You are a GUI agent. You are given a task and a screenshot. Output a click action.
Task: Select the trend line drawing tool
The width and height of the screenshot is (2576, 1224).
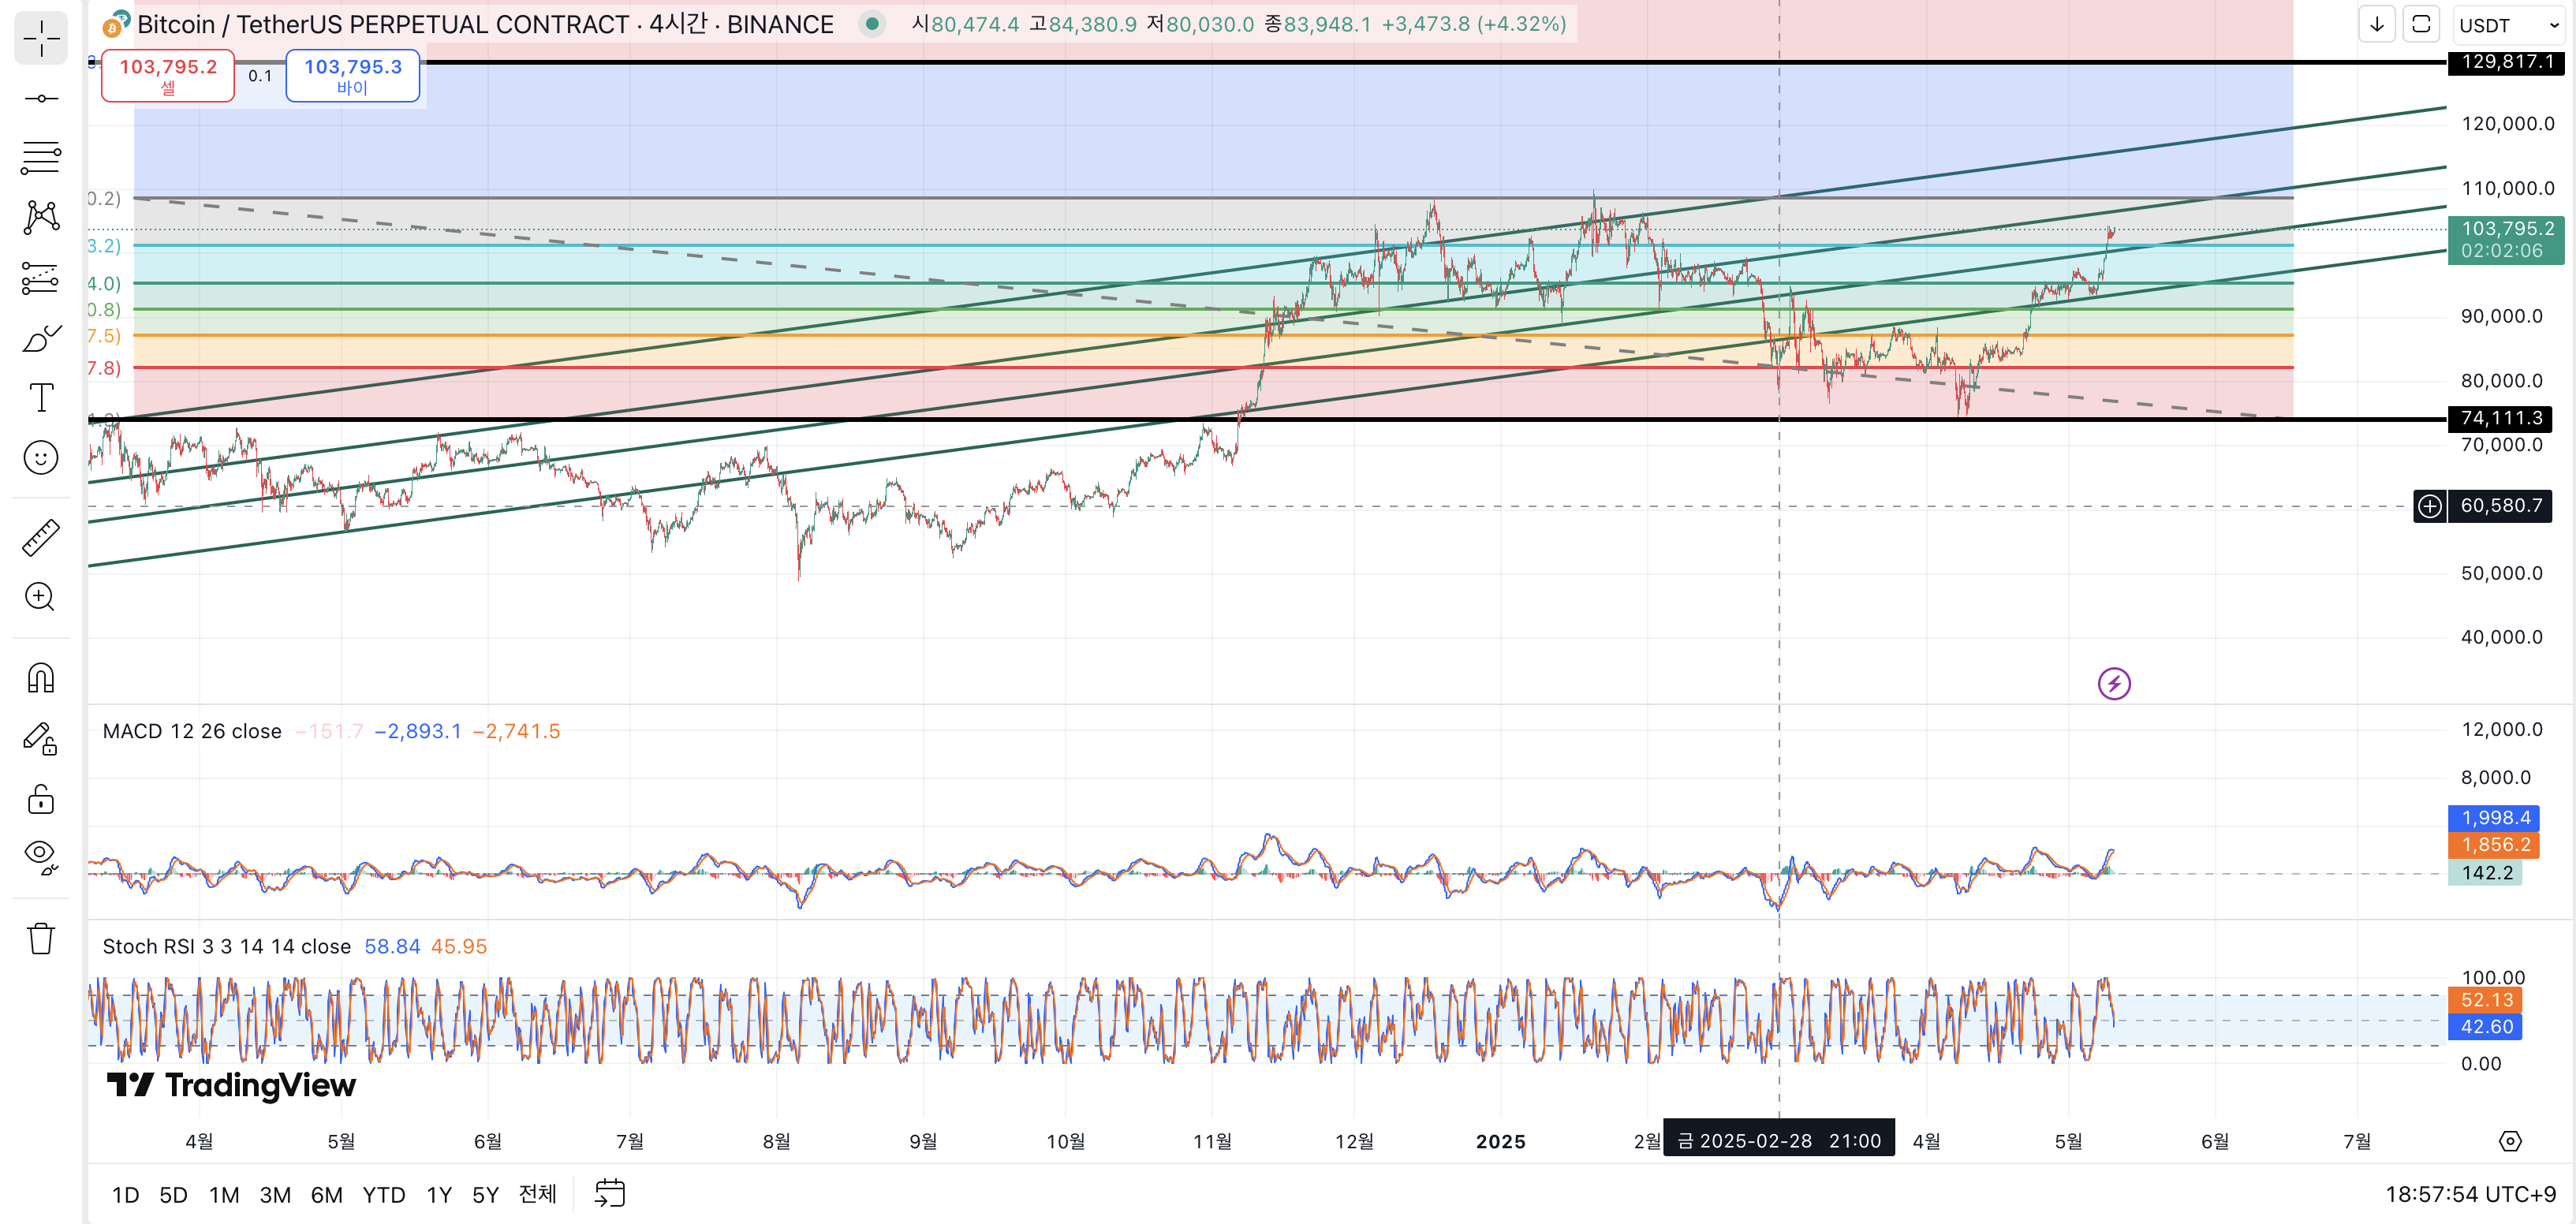click(41, 98)
